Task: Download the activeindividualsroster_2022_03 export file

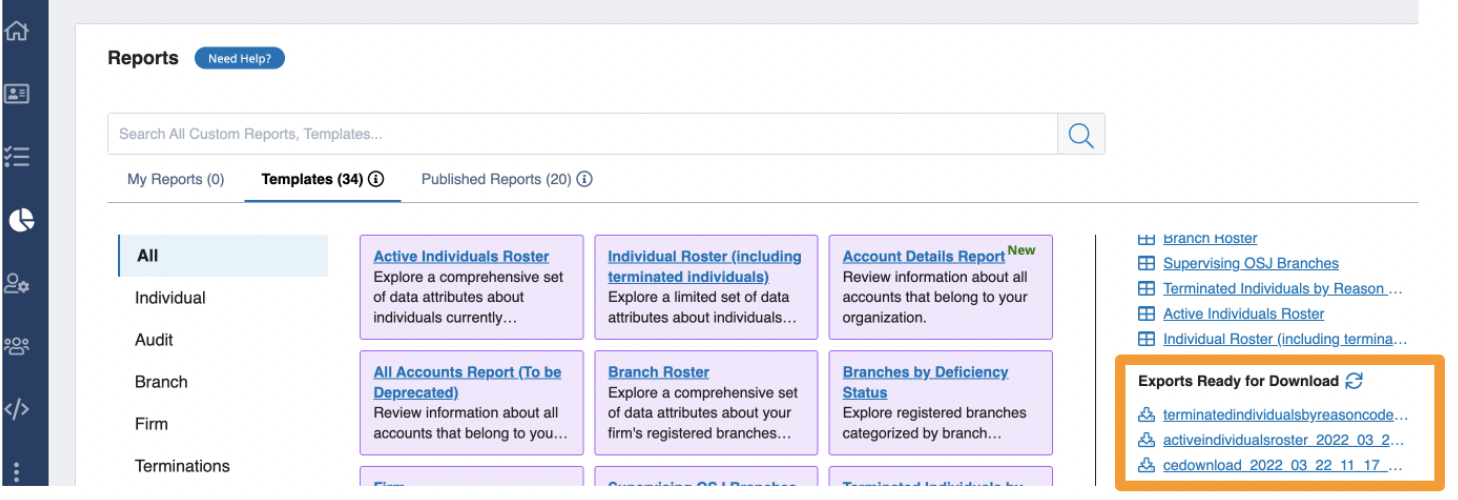Action: coord(1284,440)
